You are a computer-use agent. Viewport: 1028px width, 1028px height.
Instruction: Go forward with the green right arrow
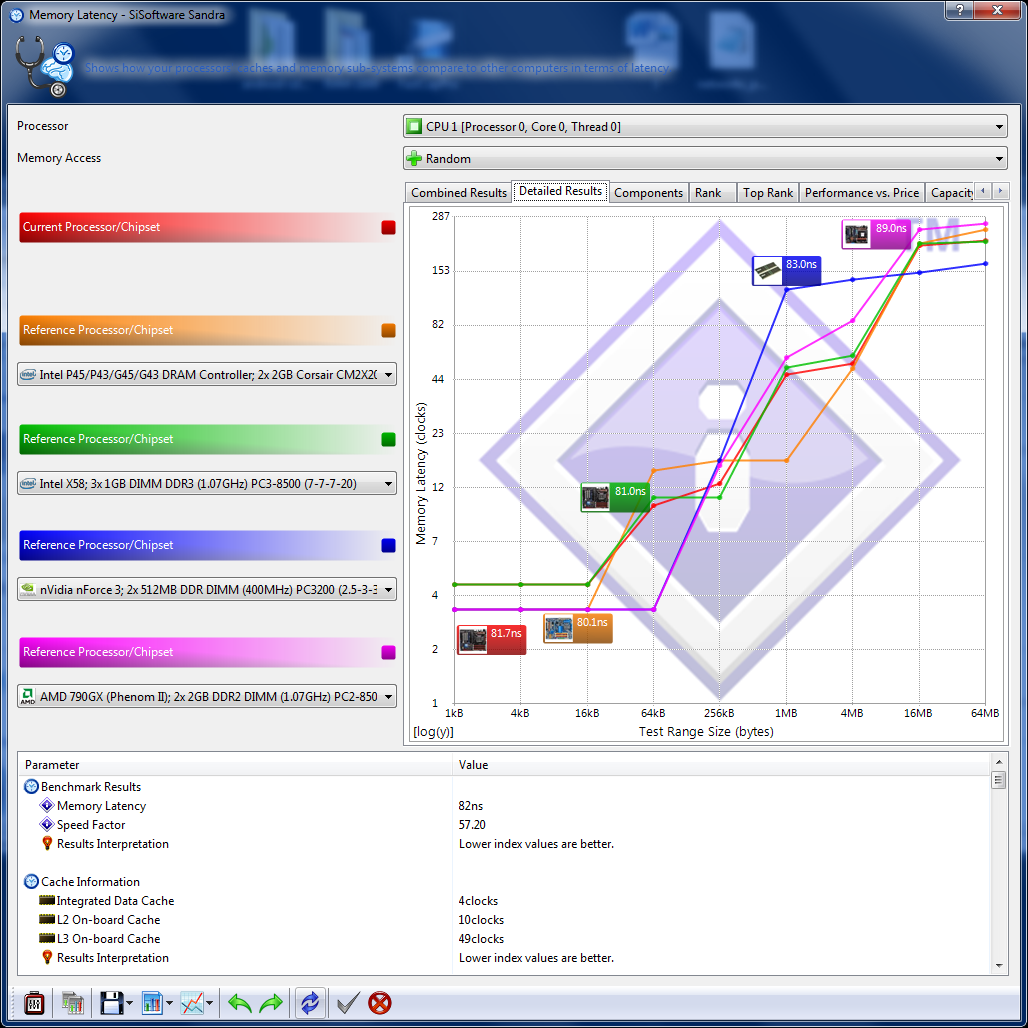coord(271,1003)
